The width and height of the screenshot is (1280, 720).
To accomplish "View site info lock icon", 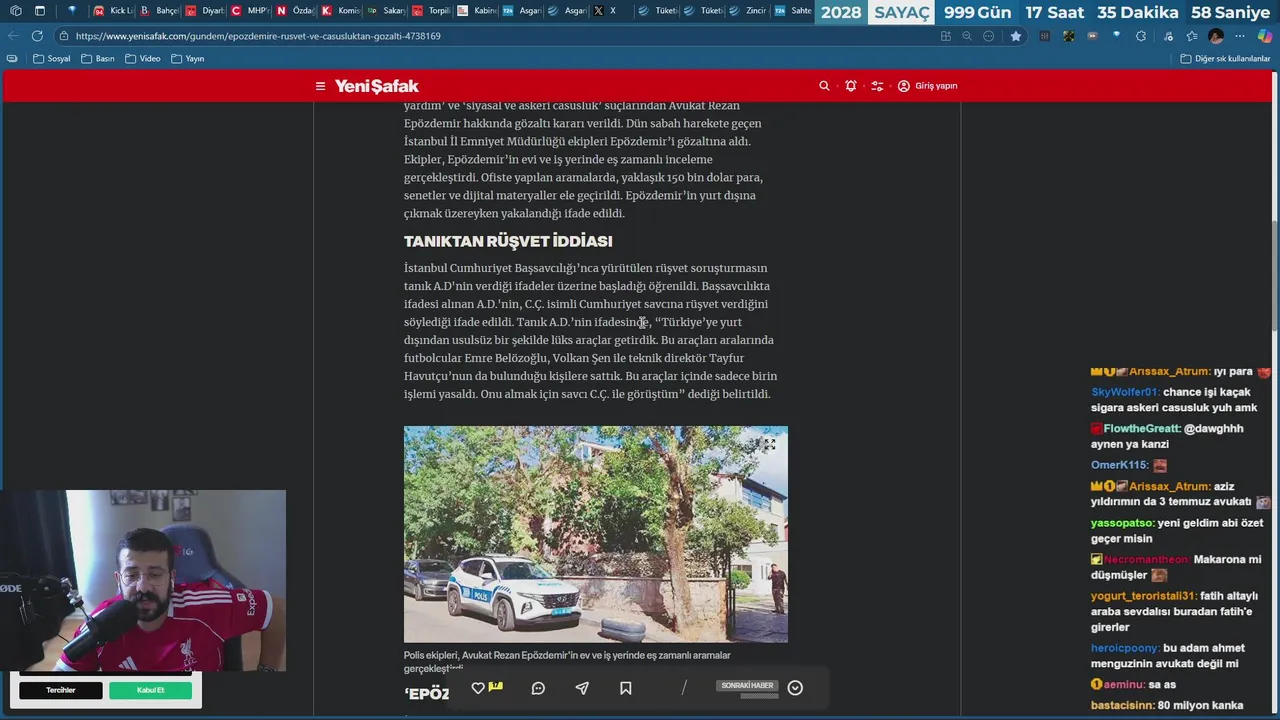I will [64, 36].
